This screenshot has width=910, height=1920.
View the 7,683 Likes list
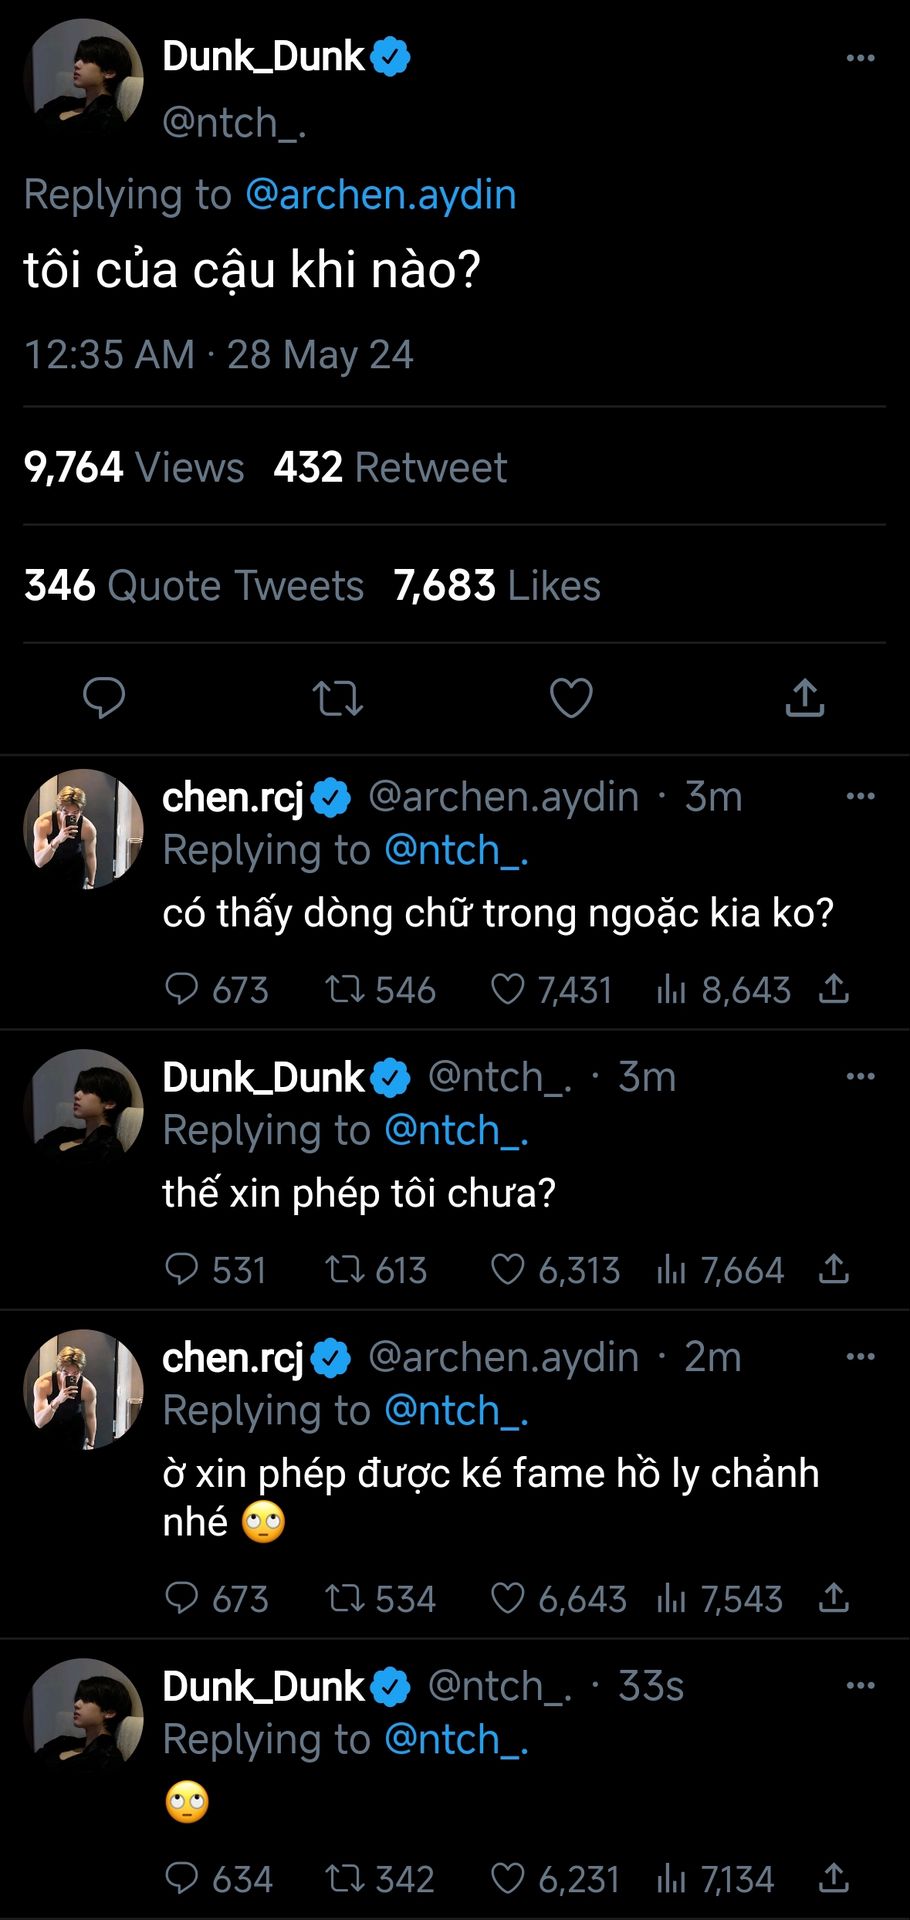click(497, 586)
